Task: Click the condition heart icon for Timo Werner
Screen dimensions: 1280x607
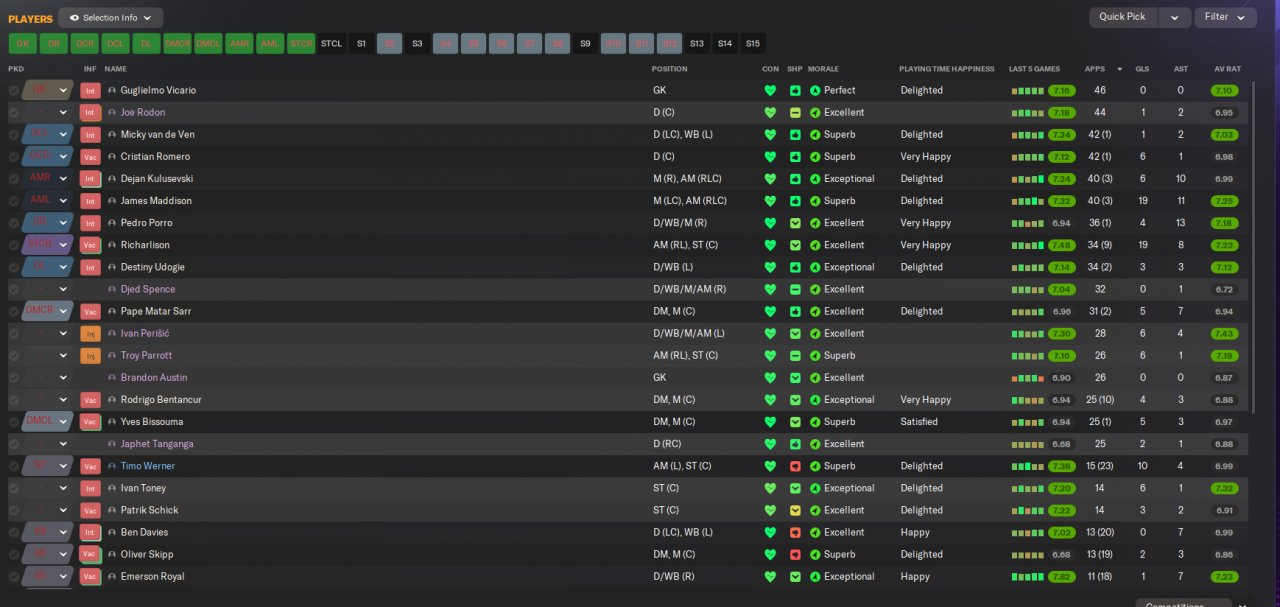Action: coord(770,466)
